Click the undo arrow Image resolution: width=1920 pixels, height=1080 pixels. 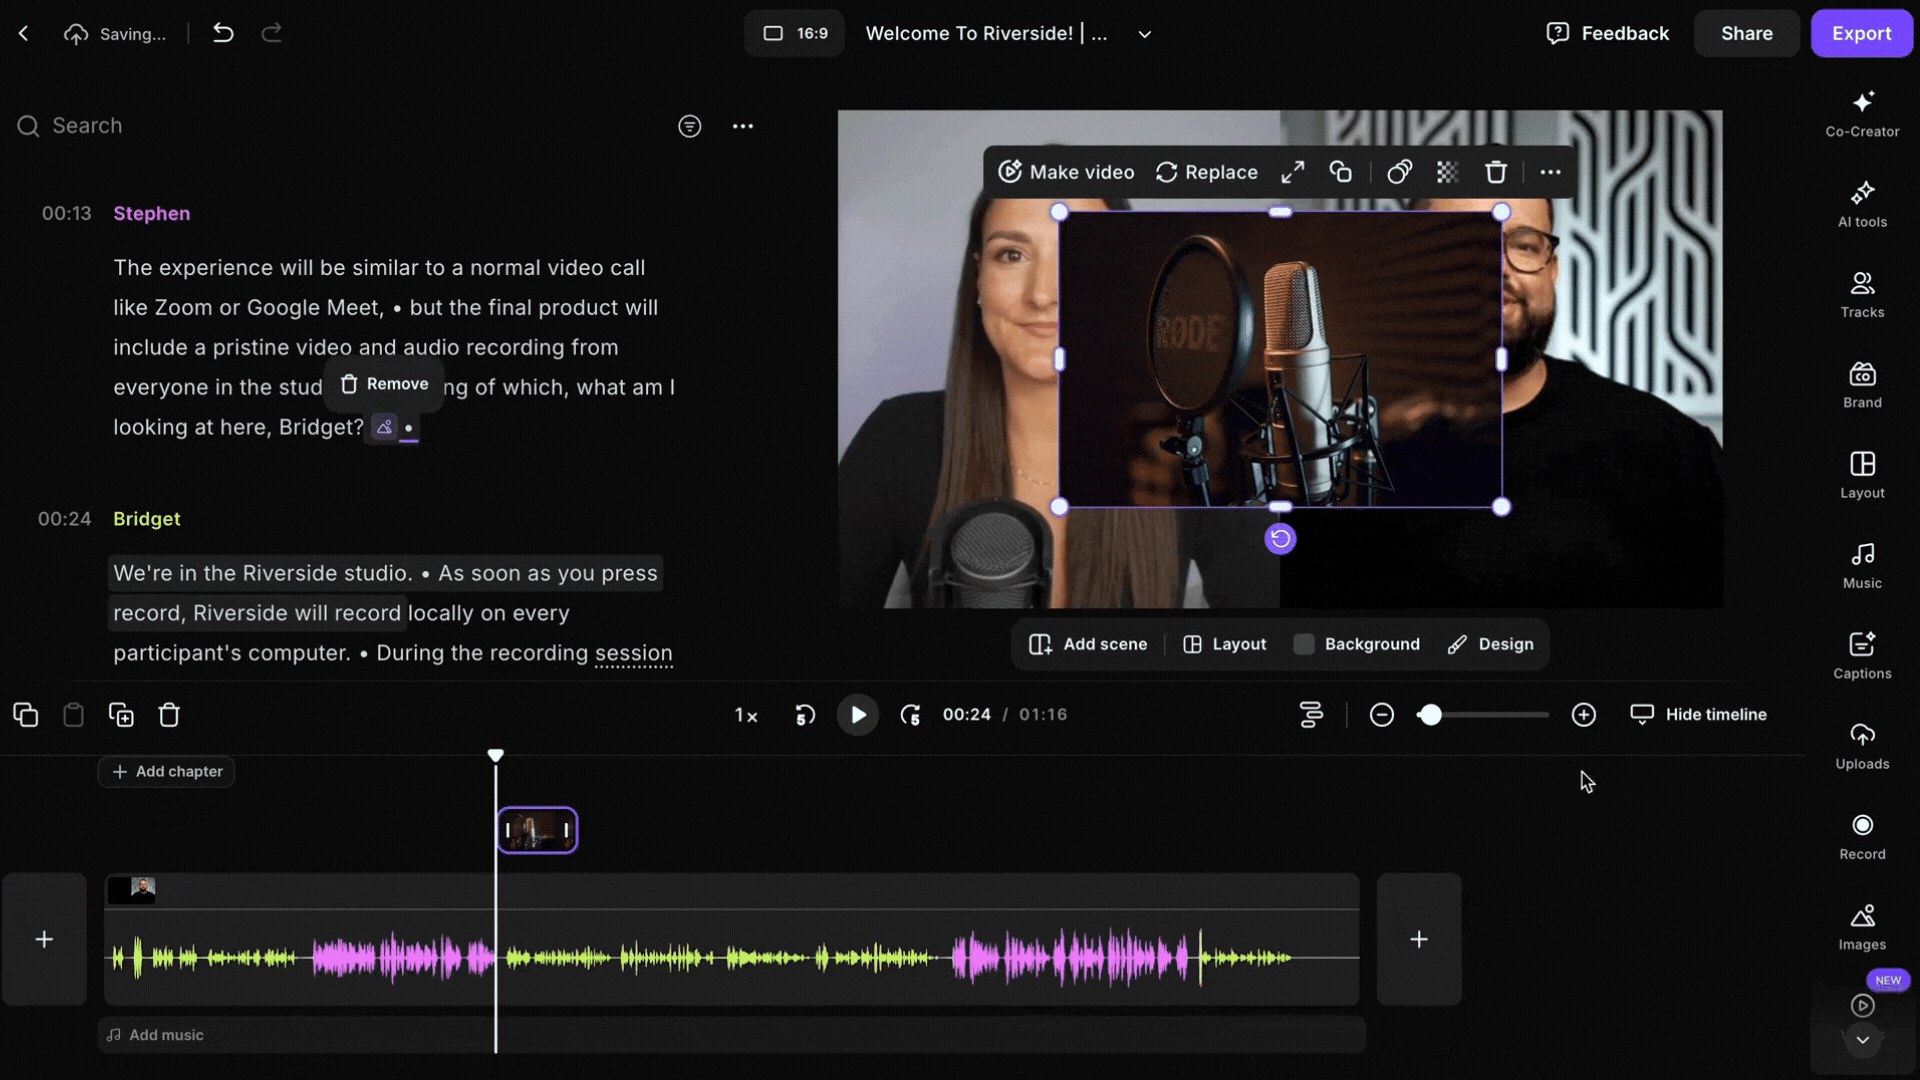223,33
